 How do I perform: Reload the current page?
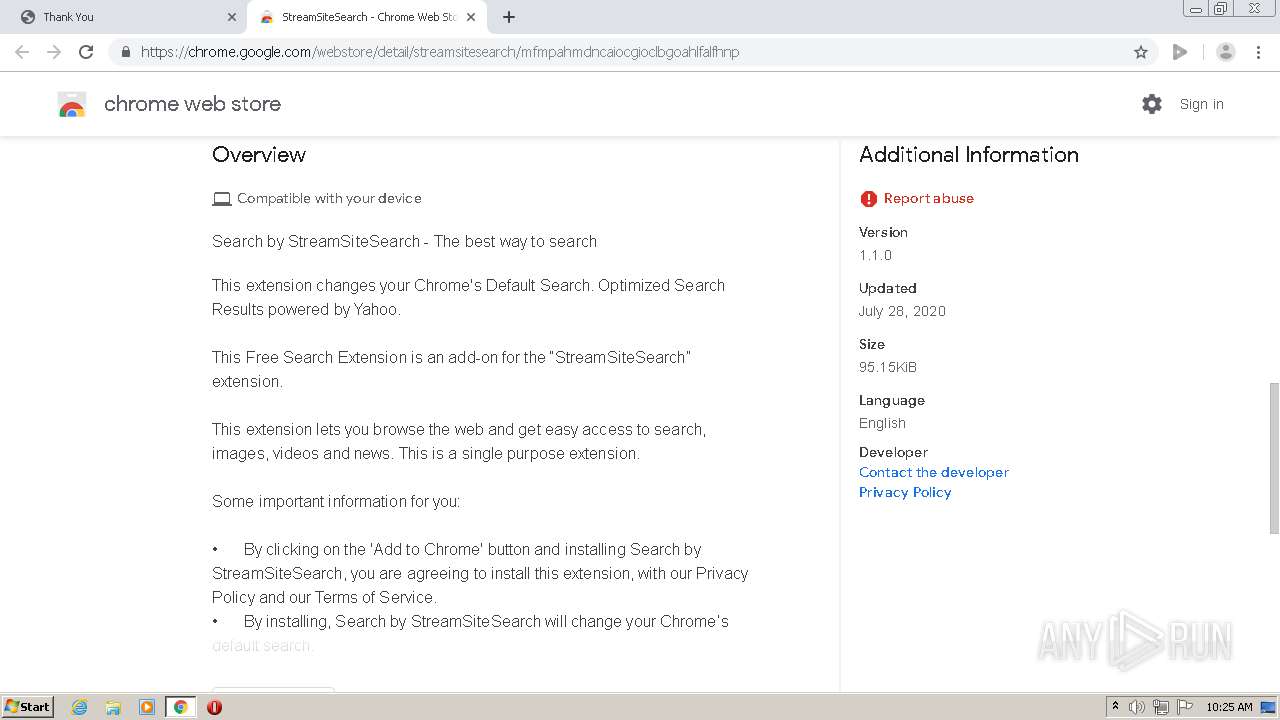[x=86, y=52]
